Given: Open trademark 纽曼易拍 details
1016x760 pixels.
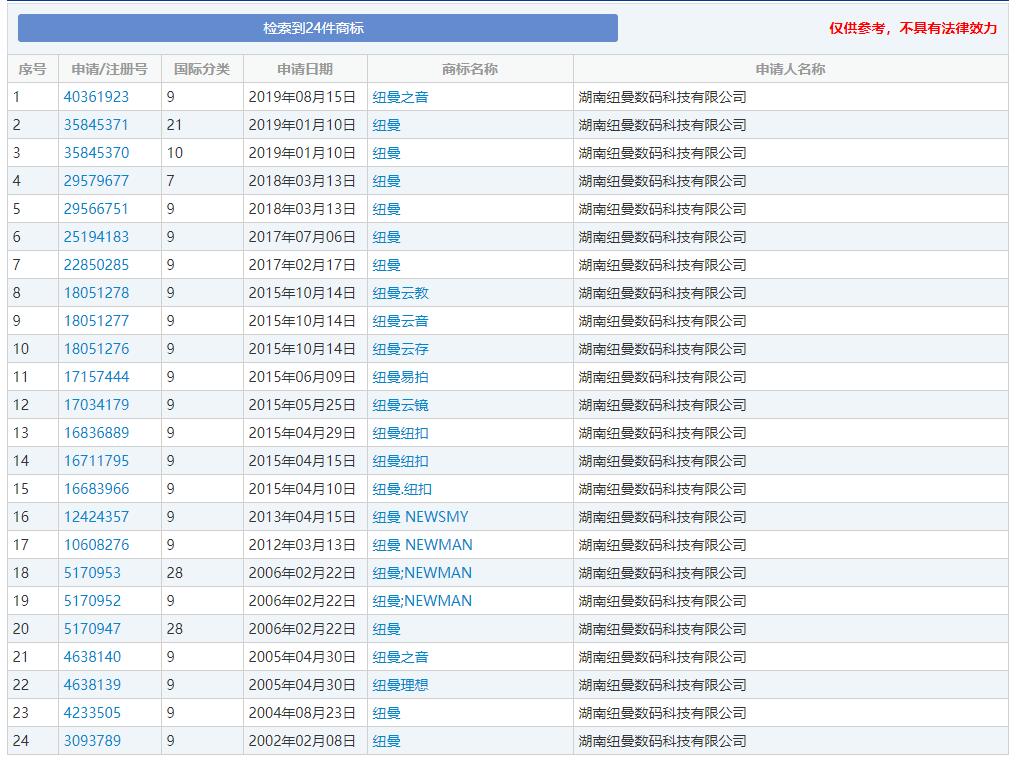Looking at the screenshot, I should (x=399, y=377).
